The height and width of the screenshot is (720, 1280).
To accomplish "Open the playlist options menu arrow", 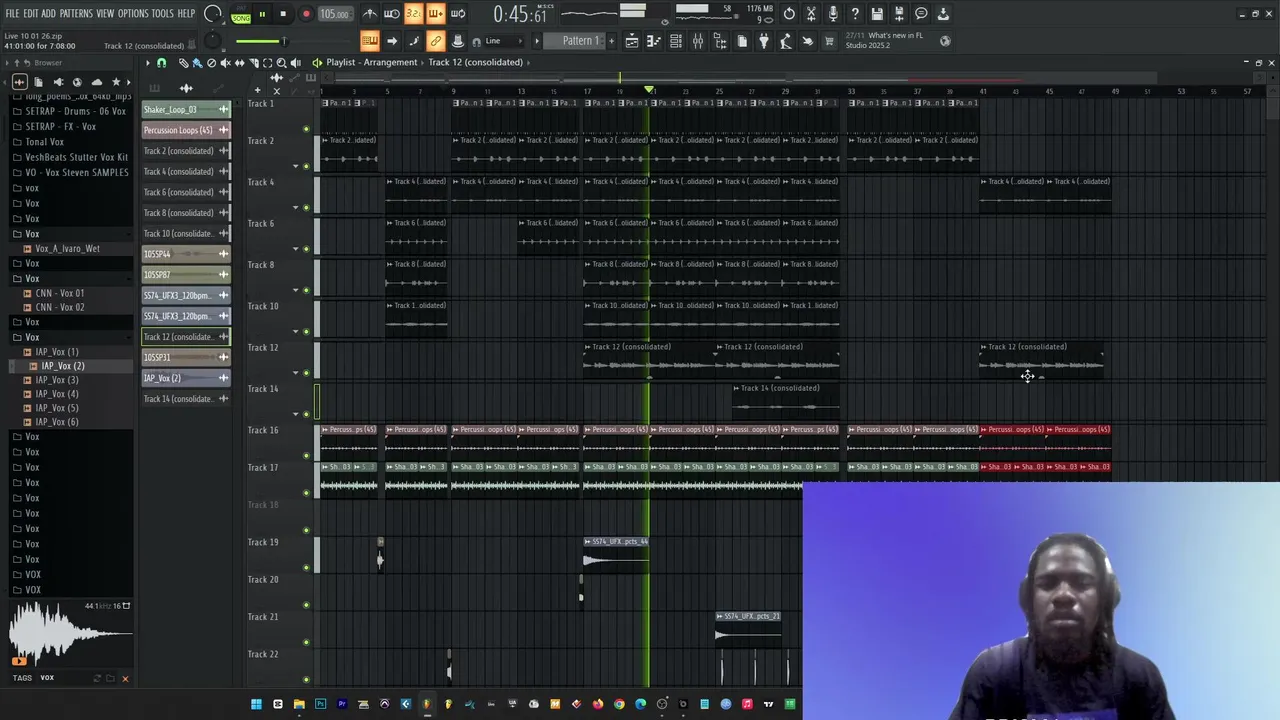I will [x=147, y=63].
